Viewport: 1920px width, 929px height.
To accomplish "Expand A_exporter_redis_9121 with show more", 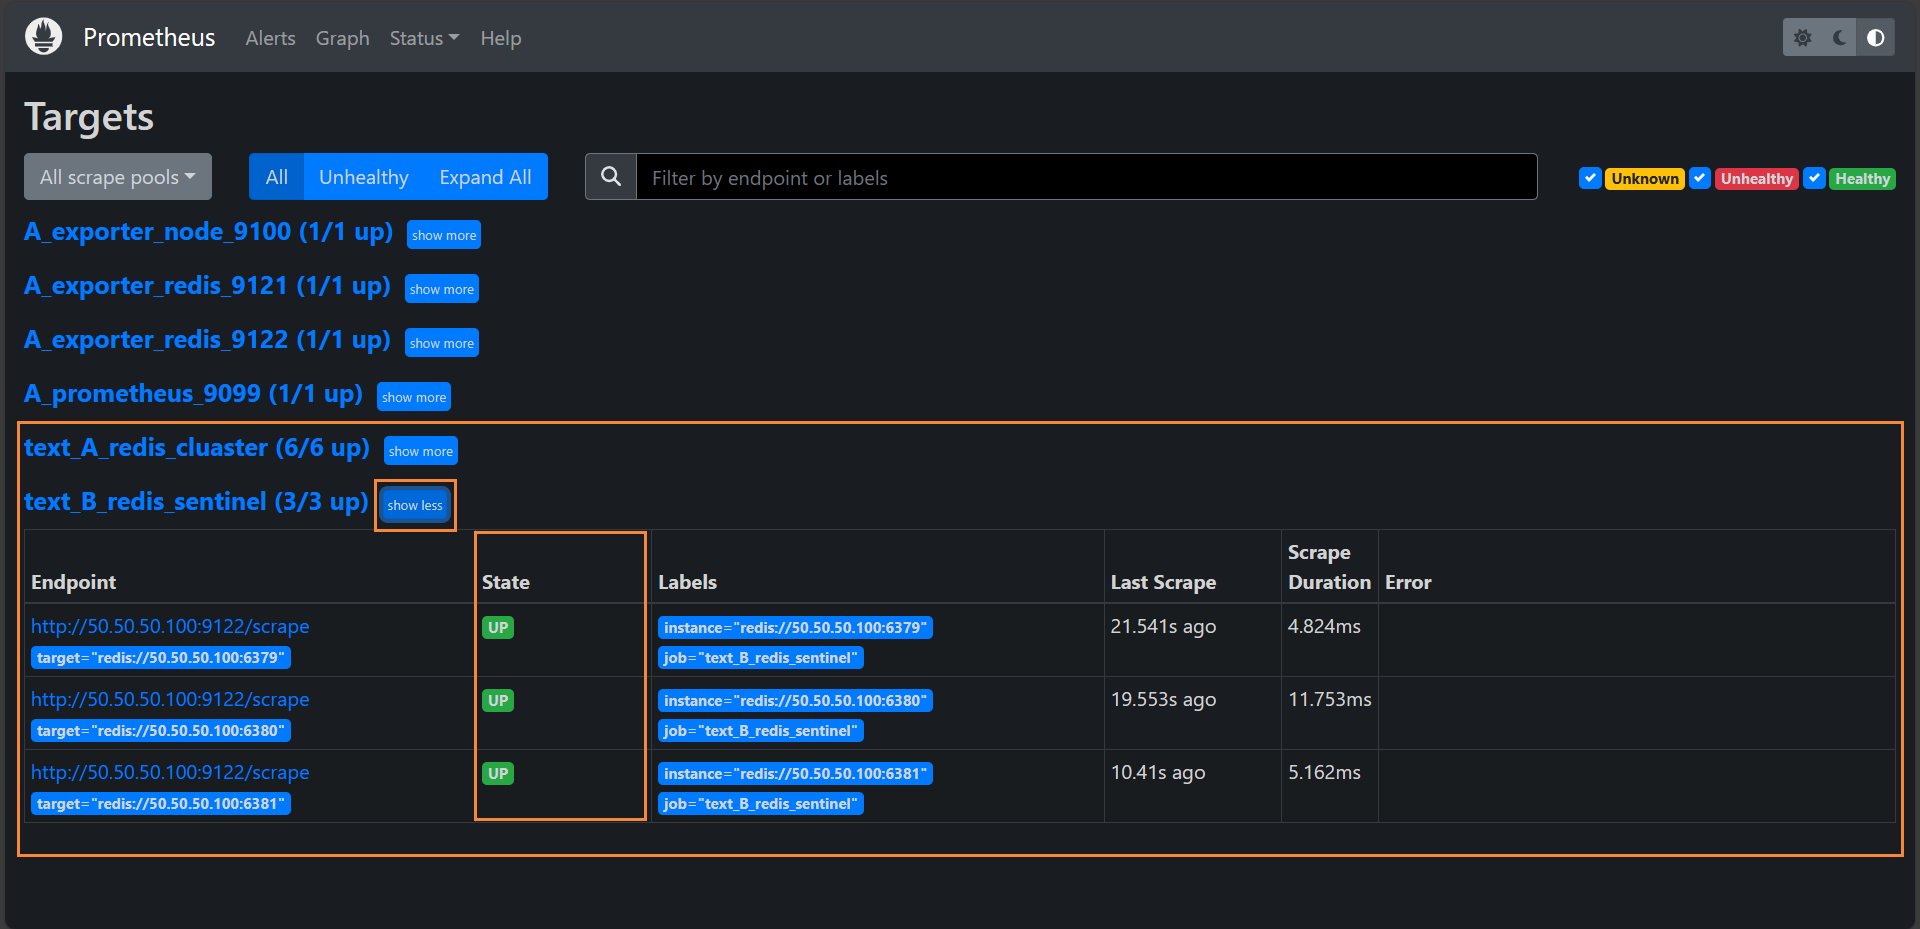I will 442,289.
